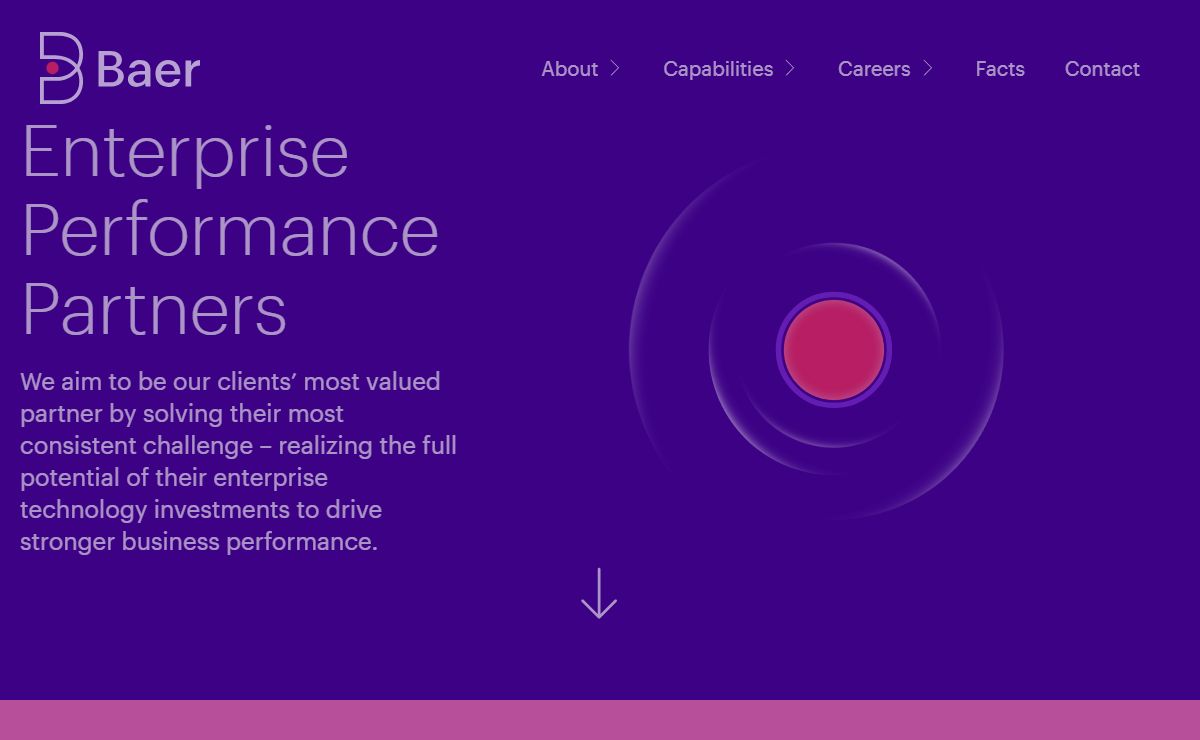This screenshot has height=740, width=1200.
Task: Click the downward arrow scroll icon
Action: (x=599, y=593)
